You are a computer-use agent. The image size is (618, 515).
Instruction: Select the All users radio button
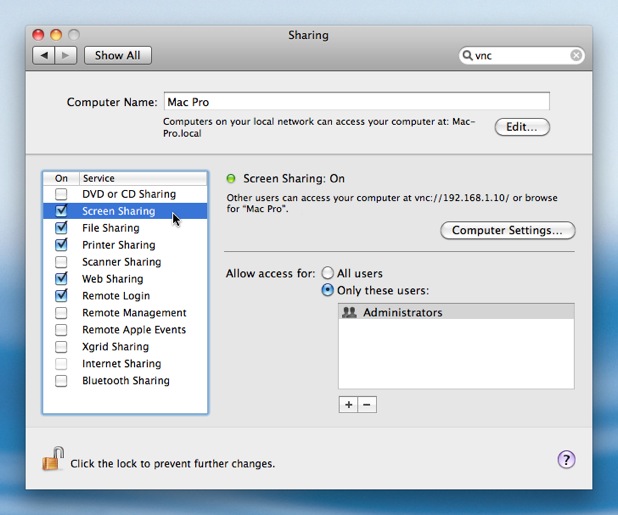328,273
